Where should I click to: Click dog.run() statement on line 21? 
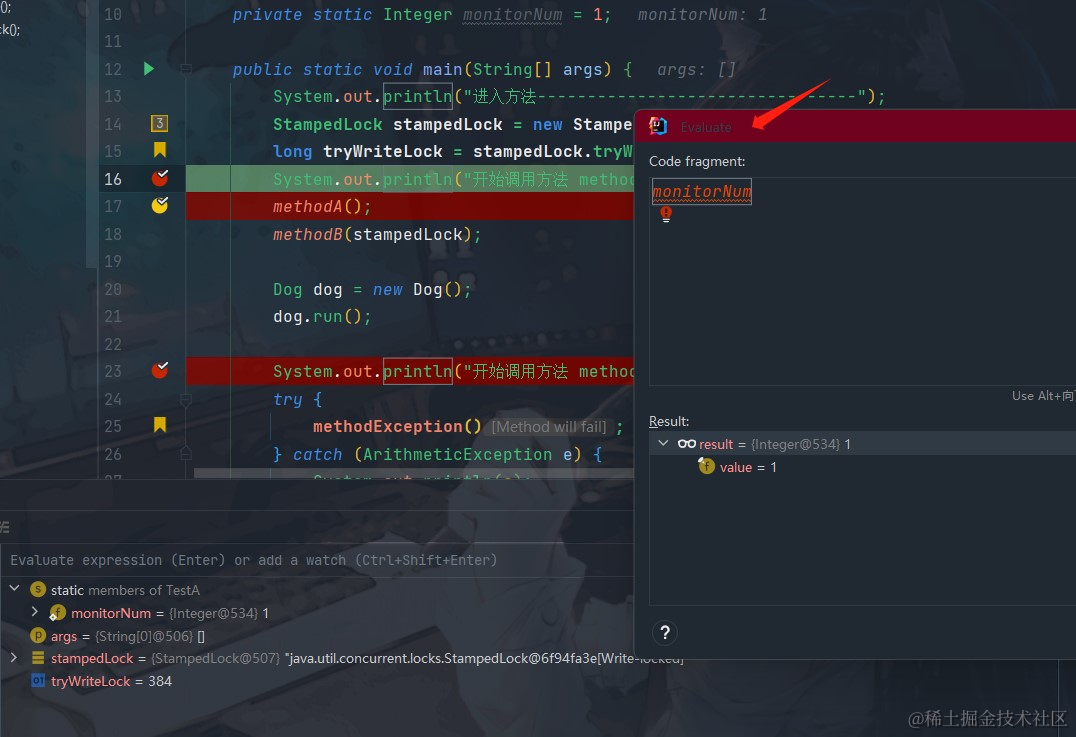coord(323,317)
